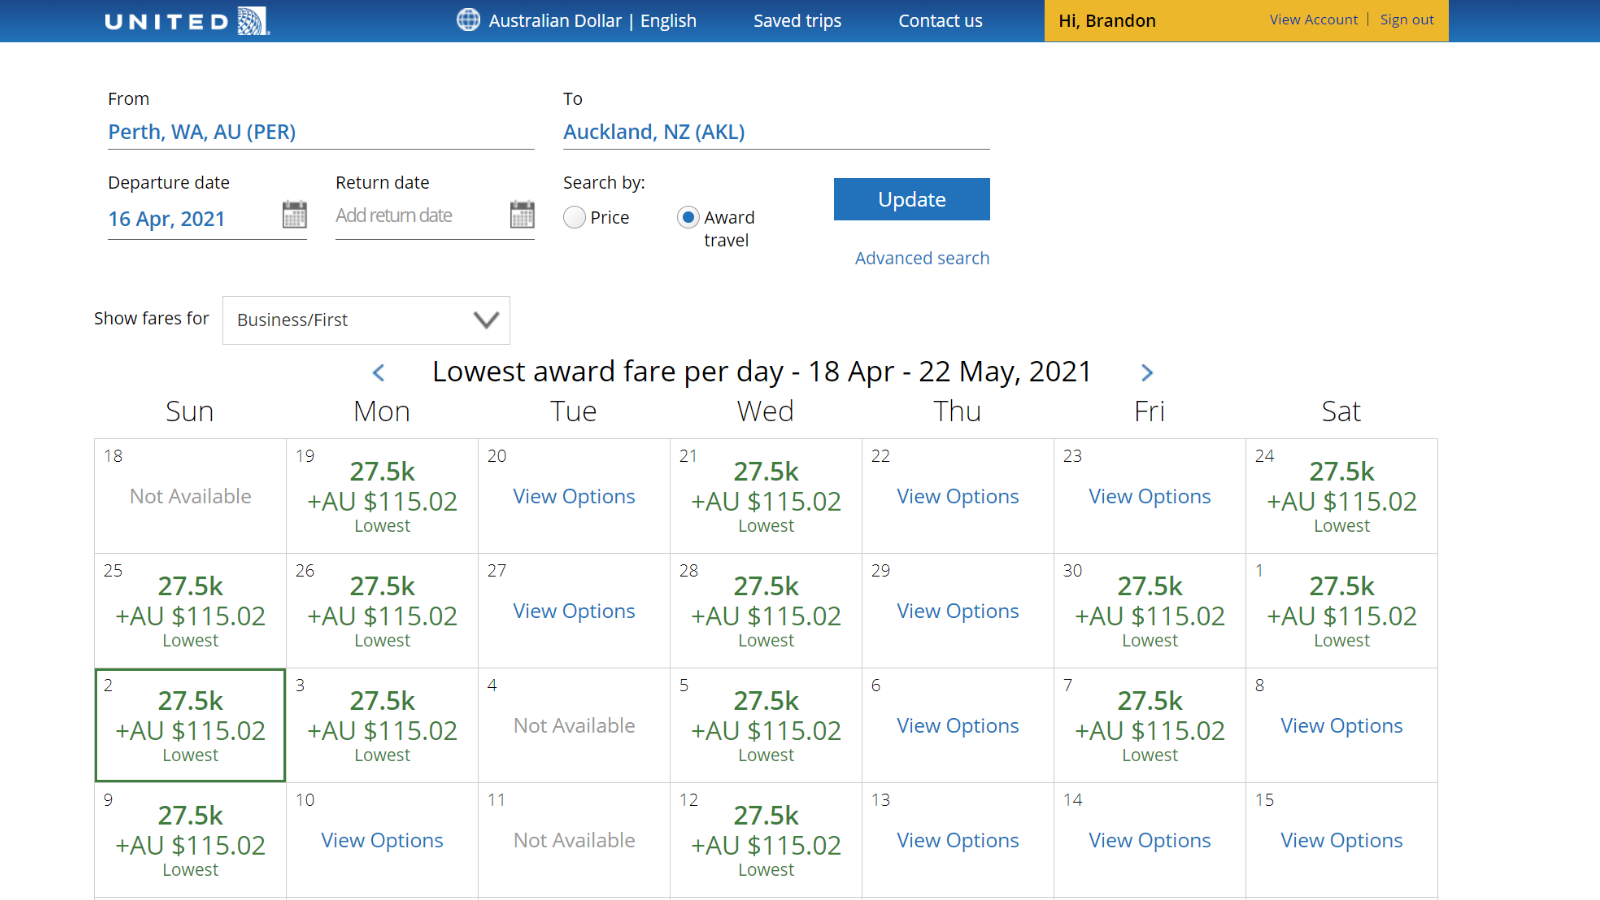Click View Options for Saturday 8

1342,726
